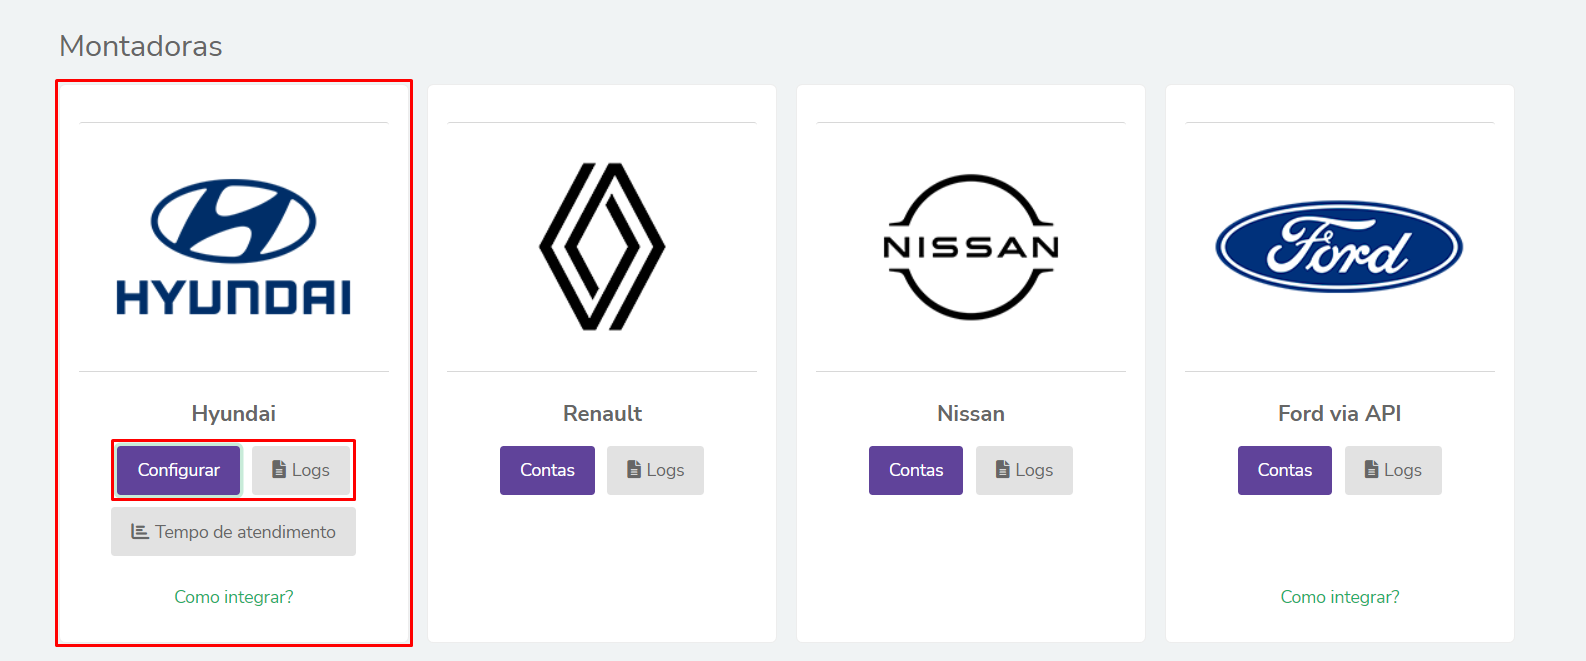The width and height of the screenshot is (1586, 661).
Task: Open Renault Contas
Action: click(547, 470)
